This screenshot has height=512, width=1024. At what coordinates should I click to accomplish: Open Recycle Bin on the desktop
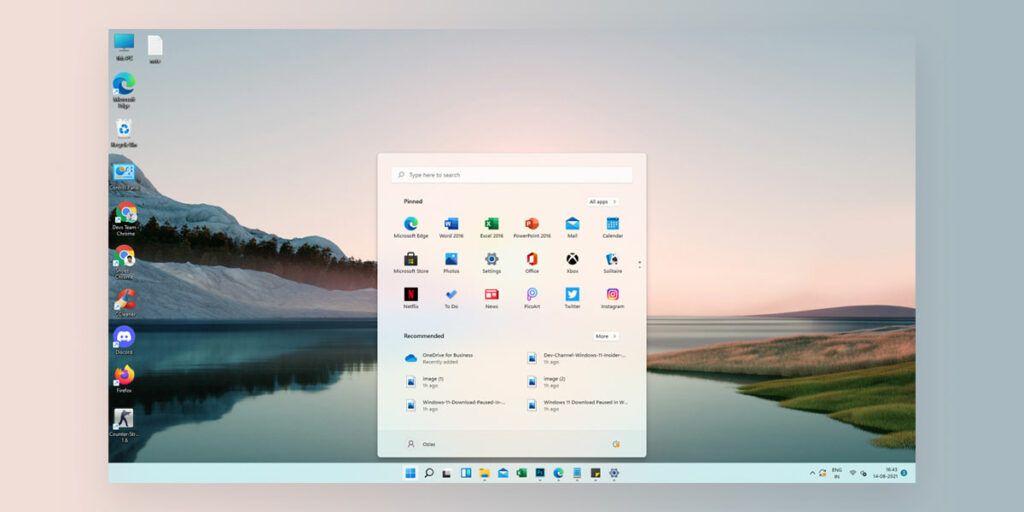[123, 130]
